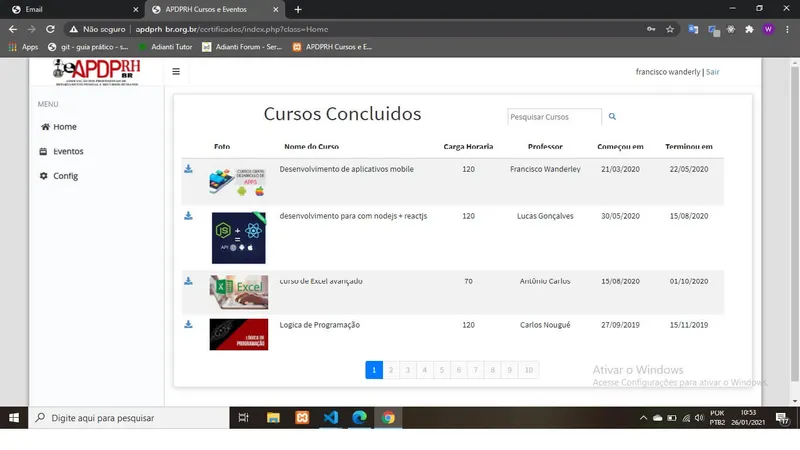The image size is (800, 450).
Task: Open the Chrome three-dot menu
Action: 787,29
